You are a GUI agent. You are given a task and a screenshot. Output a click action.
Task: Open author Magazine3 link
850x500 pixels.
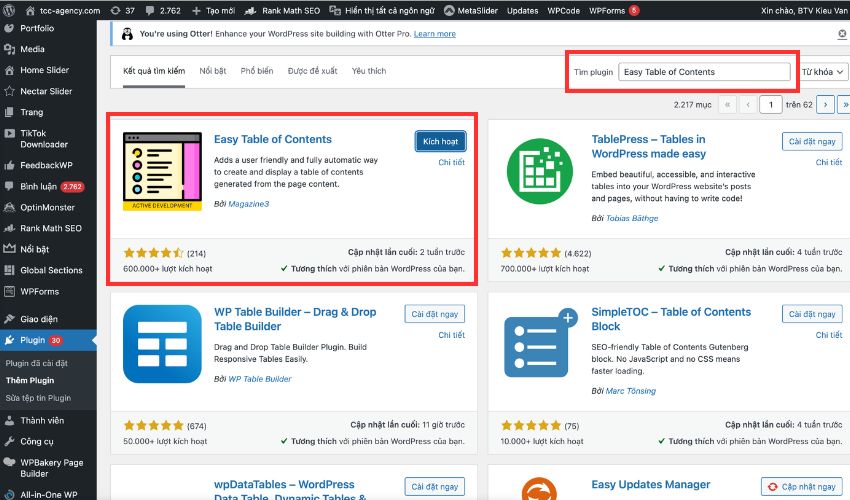pyautogui.click(x=248, y=204)
